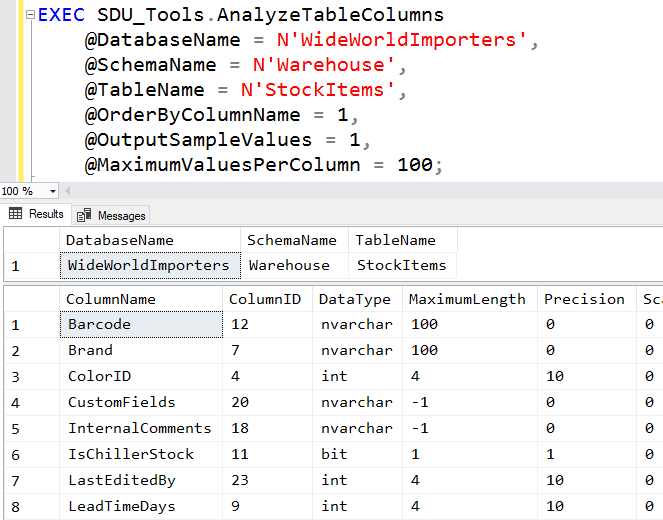Select the int data type for ColorID
Viewport: 663px width, 520px height.
(x=357, y=376)
